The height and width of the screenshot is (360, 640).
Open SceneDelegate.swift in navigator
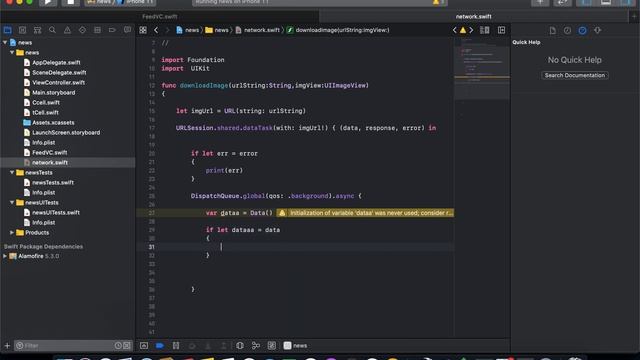pos(59,72)
